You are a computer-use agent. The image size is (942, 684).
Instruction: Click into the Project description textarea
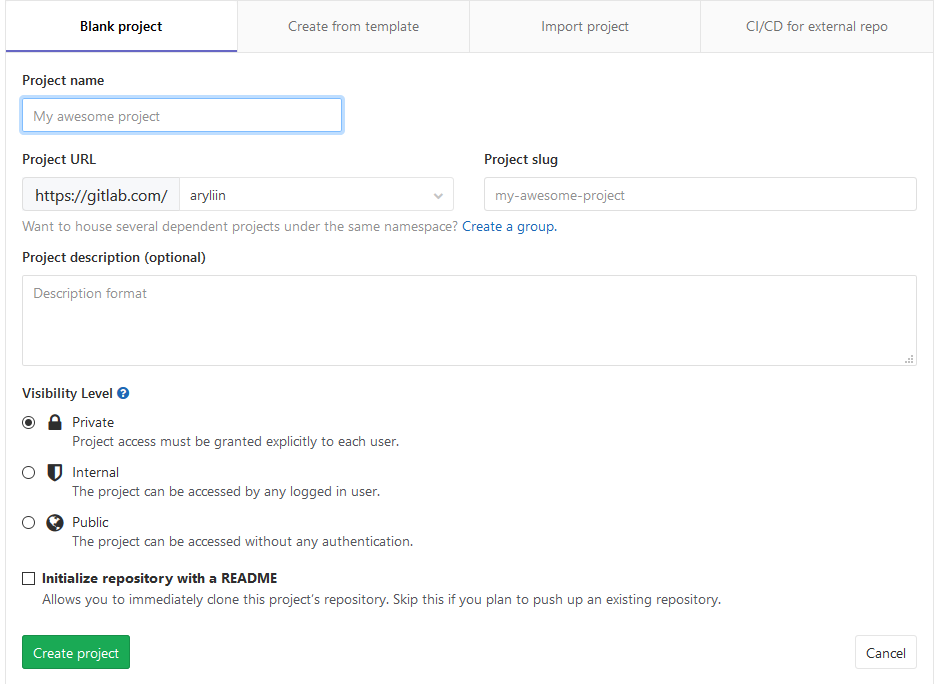[x=469, y=321]
